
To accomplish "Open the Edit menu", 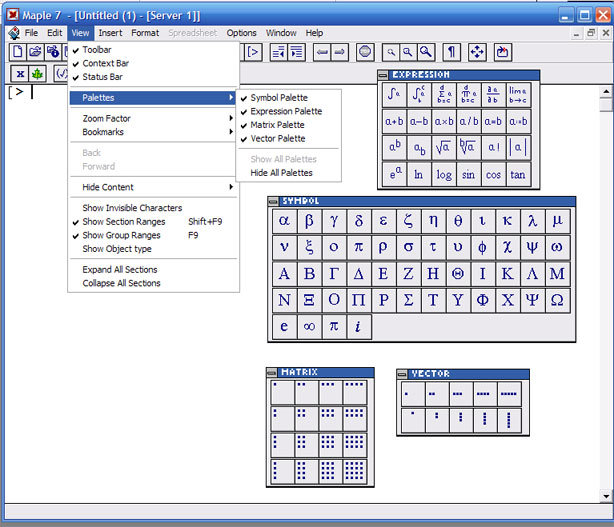I will [54, 33].
